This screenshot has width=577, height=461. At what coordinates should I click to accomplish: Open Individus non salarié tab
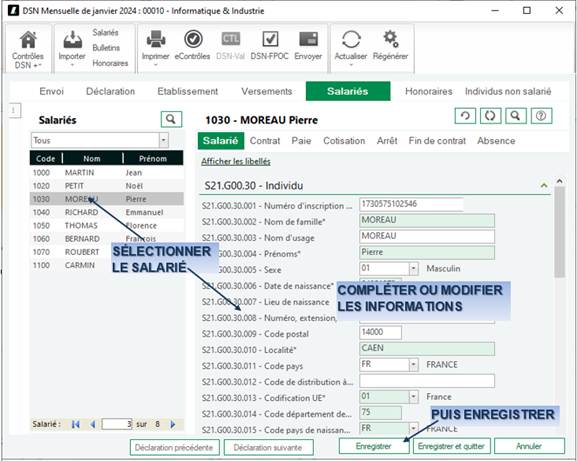pyautogui.click(x=508, y=91)
